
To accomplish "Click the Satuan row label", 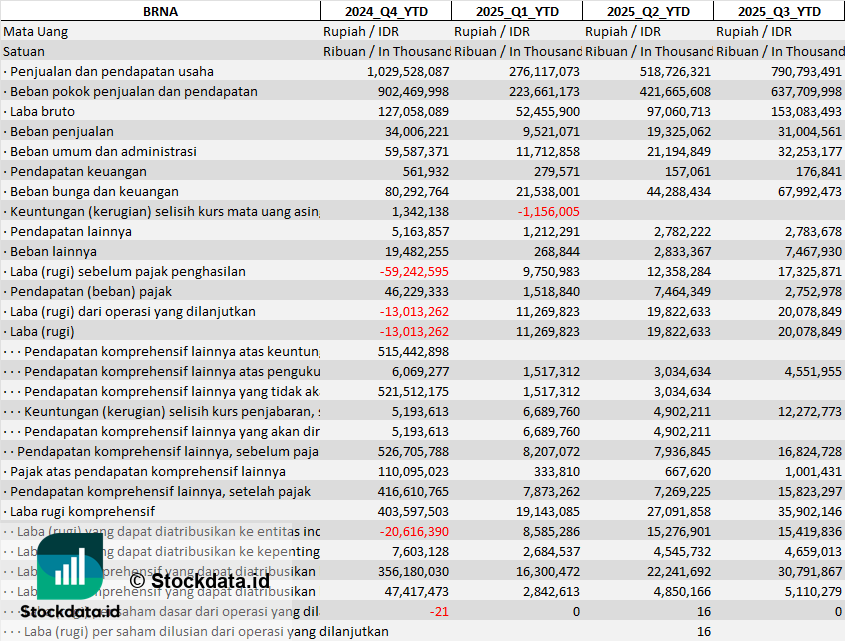I will [24, 52].
